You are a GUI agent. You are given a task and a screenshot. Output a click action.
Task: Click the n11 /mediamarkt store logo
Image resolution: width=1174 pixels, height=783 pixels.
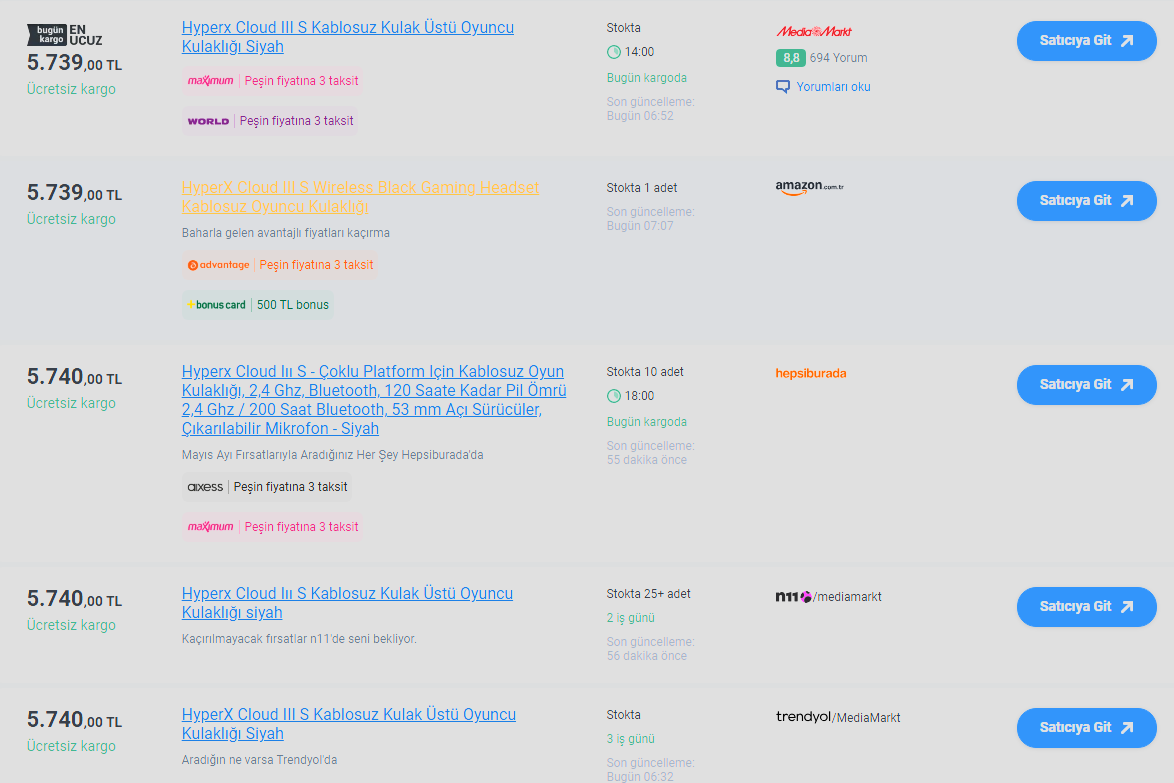pos(828,597)
